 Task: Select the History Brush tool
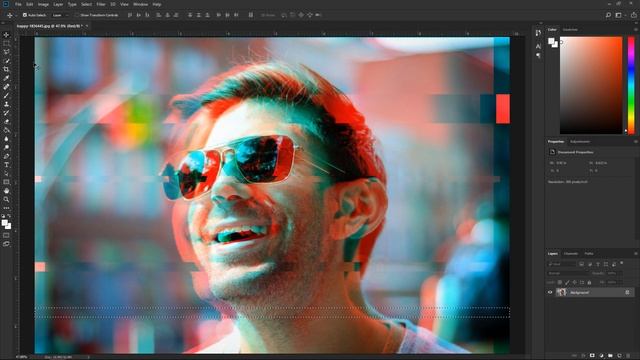(6, 113)
